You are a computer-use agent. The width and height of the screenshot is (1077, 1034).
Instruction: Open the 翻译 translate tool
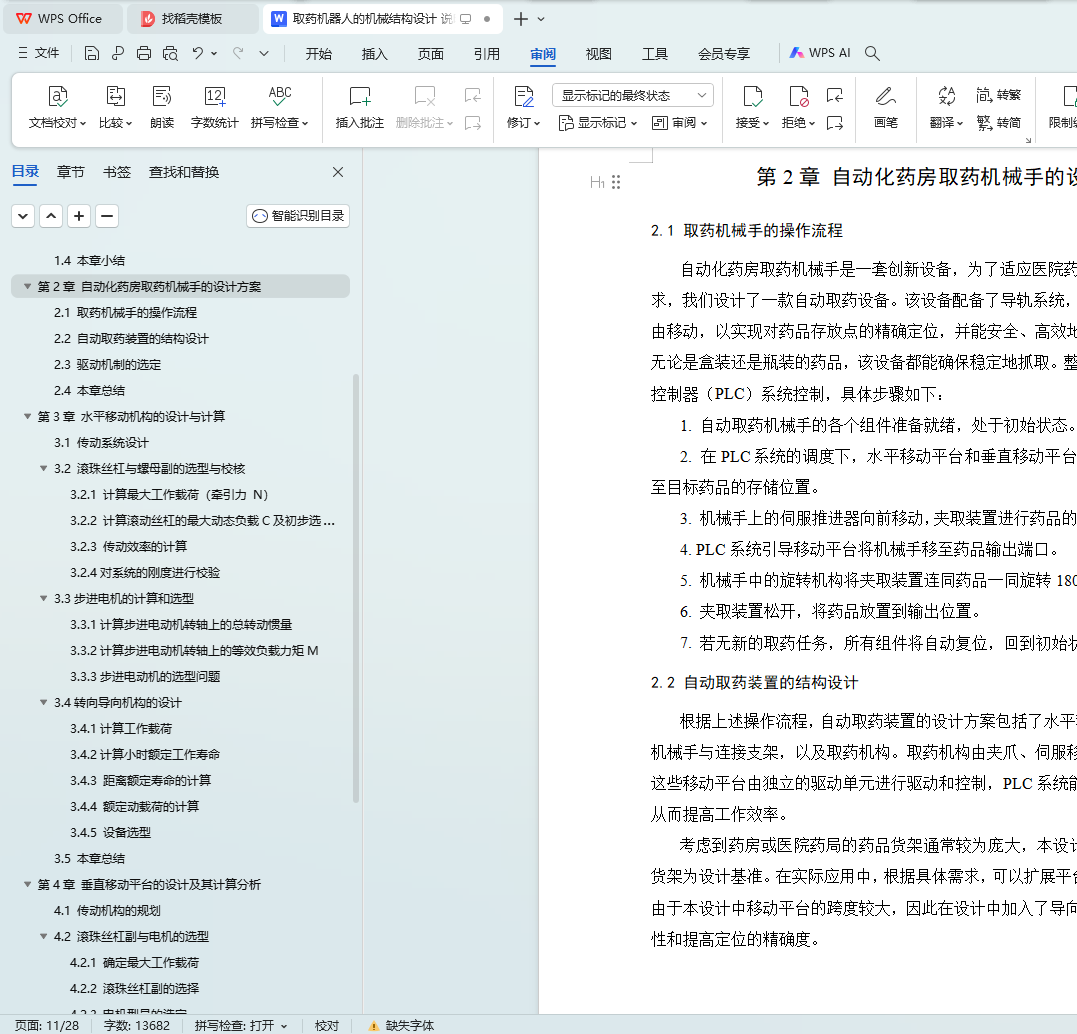(x=946, y=107)
